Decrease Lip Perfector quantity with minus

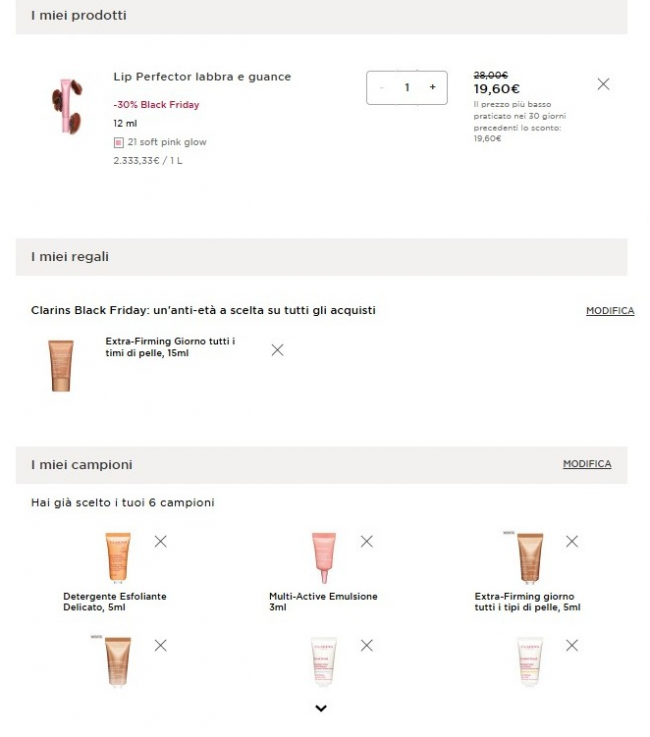[381, 87]
